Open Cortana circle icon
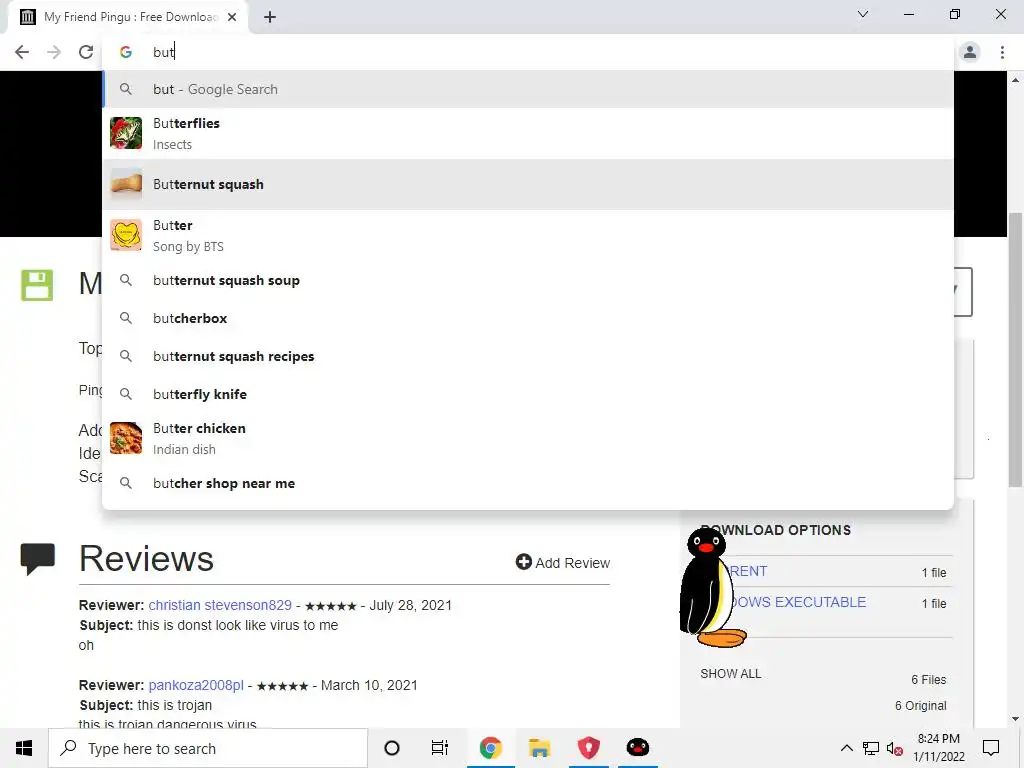The height and width of the screenshot is (768, 1024). point(392,748)
